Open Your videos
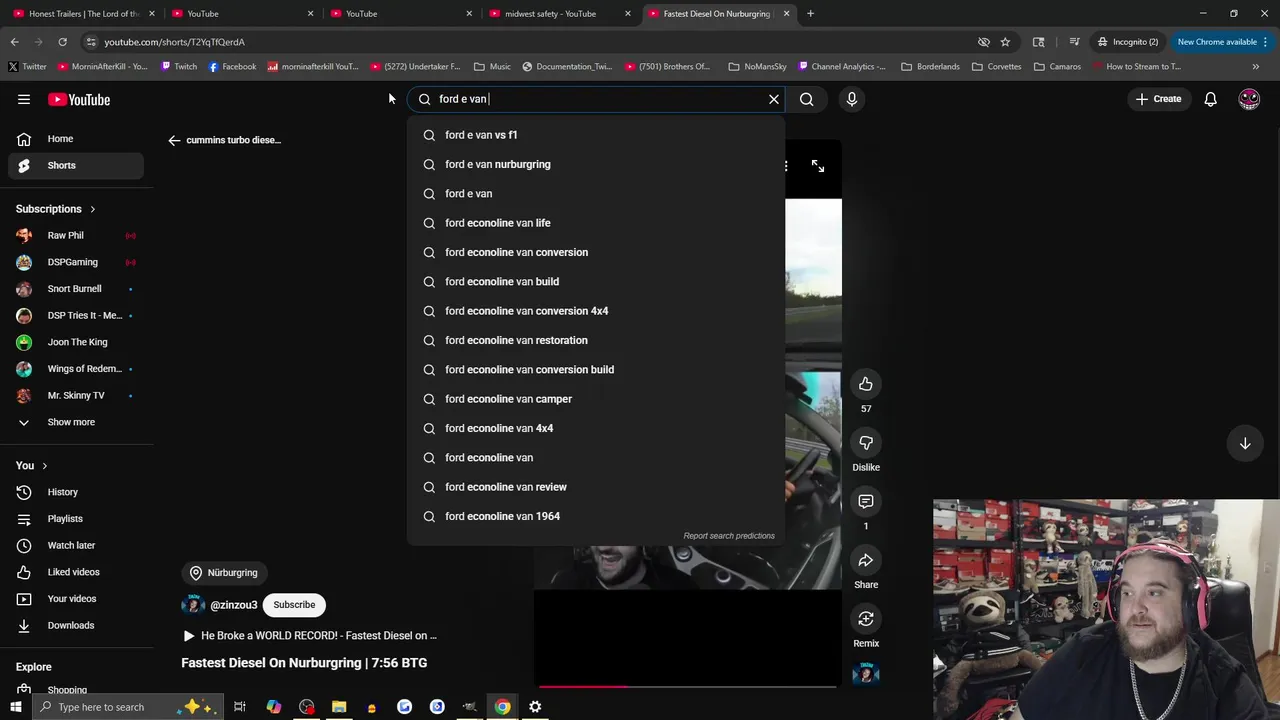 75,598
